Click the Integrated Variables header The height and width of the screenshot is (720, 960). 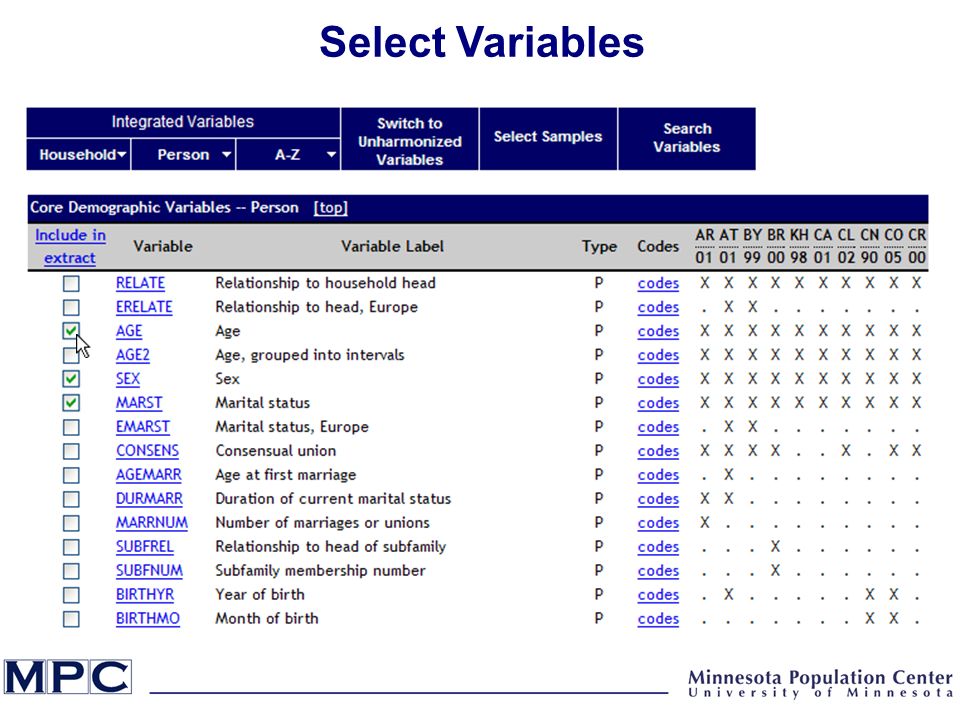(183, 122)
